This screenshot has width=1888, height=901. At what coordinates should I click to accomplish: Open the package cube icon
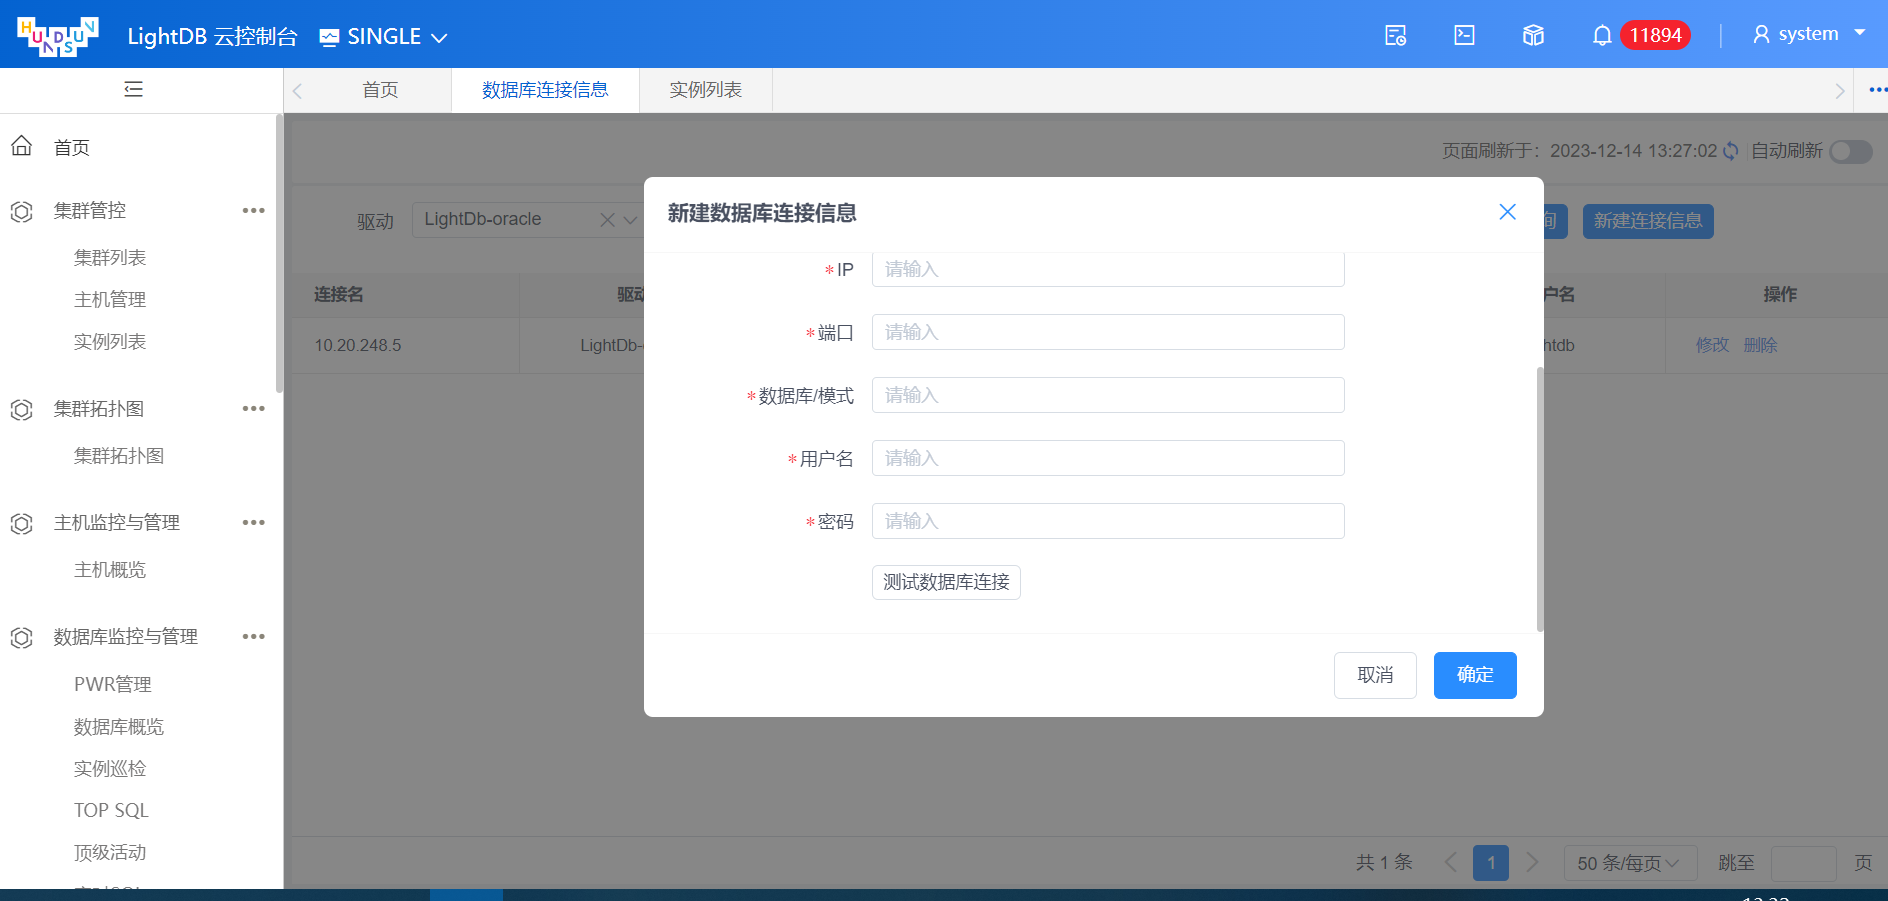[1533, 36]
